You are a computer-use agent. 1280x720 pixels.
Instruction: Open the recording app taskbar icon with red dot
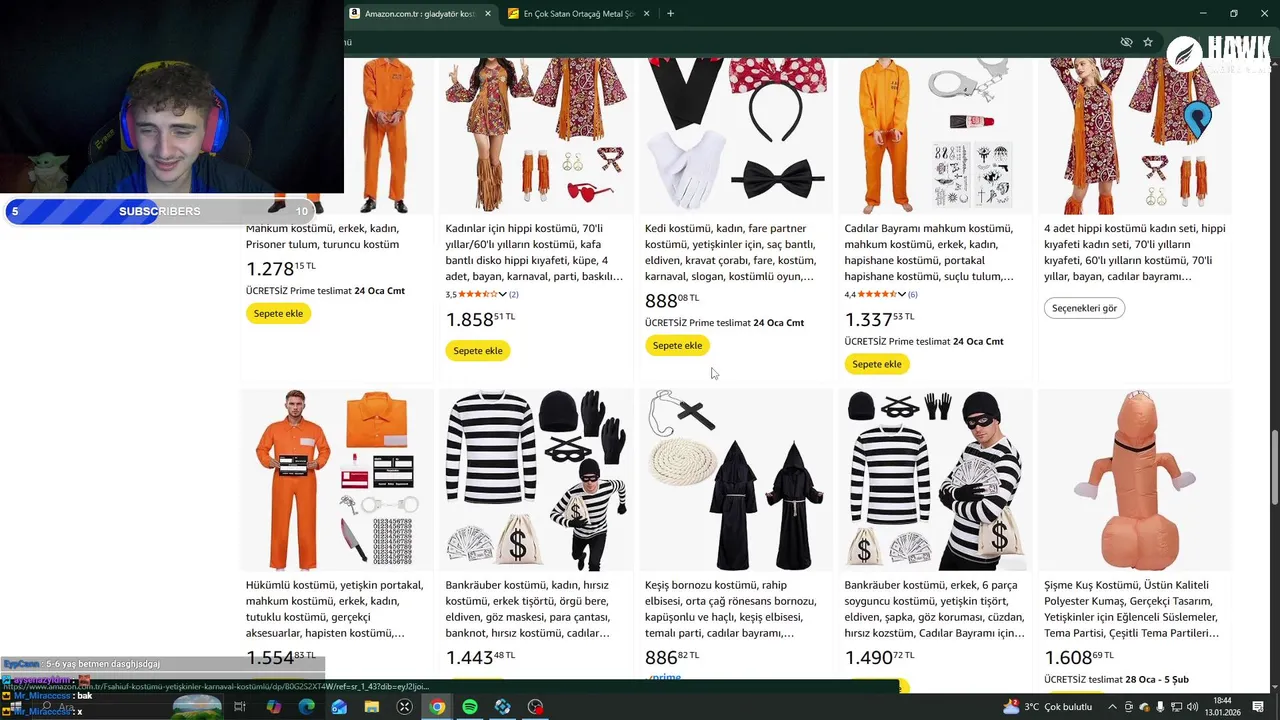[x=535, y=707]
